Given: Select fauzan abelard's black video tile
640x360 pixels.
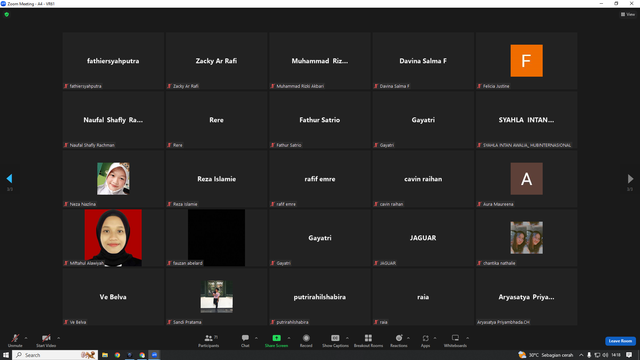Looking at the screenshot, I should pos(216,238).
